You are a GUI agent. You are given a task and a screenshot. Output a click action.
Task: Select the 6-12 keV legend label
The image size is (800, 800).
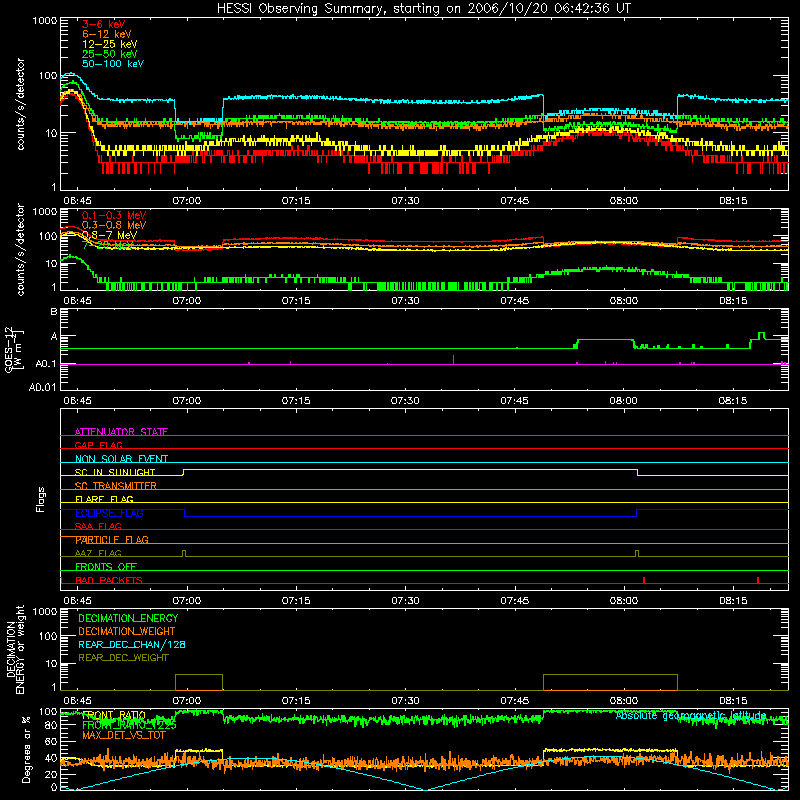click(x=107, y=34)
